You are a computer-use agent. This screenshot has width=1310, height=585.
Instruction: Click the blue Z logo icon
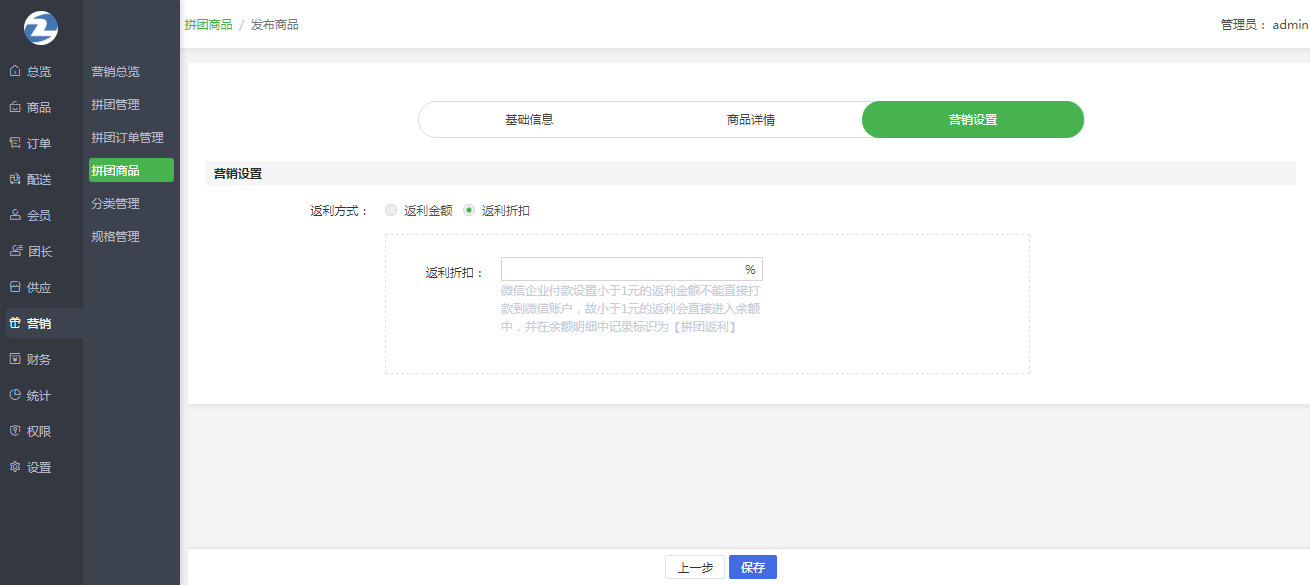[41, 27]
